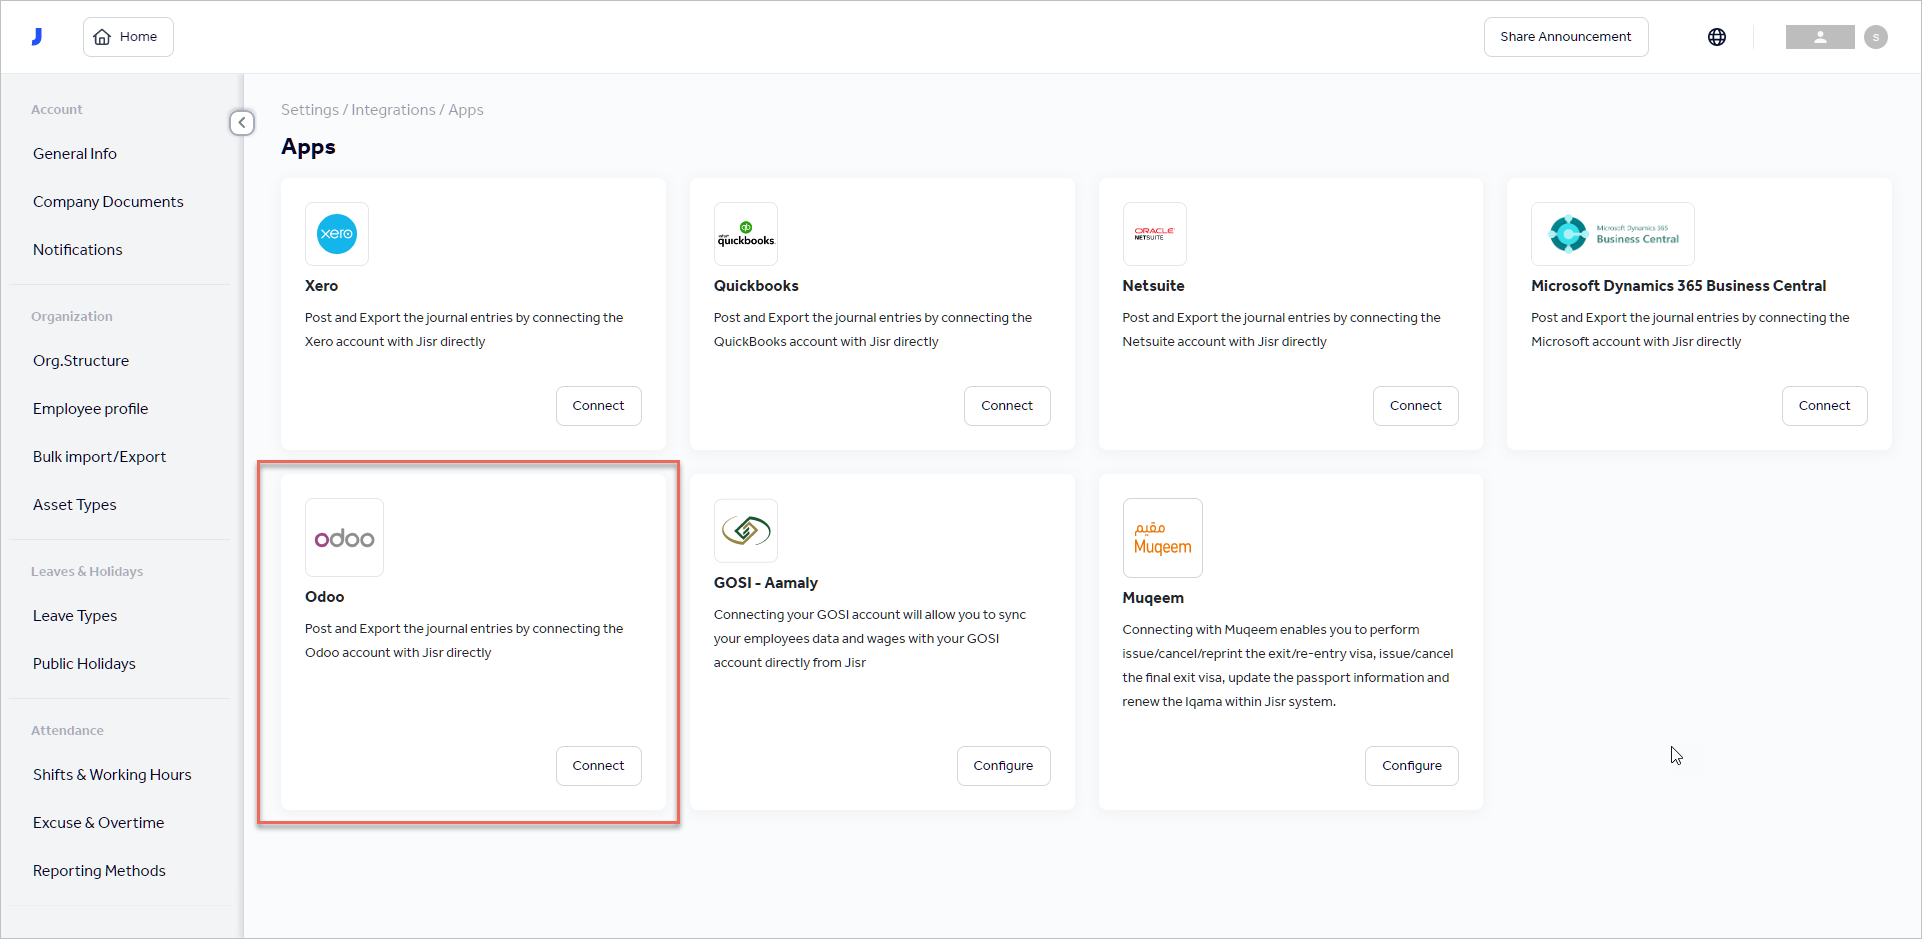Click the Xero app logo
This screenshot has height=939, width=1922.
pyautogui.click(x=337, y=234)
